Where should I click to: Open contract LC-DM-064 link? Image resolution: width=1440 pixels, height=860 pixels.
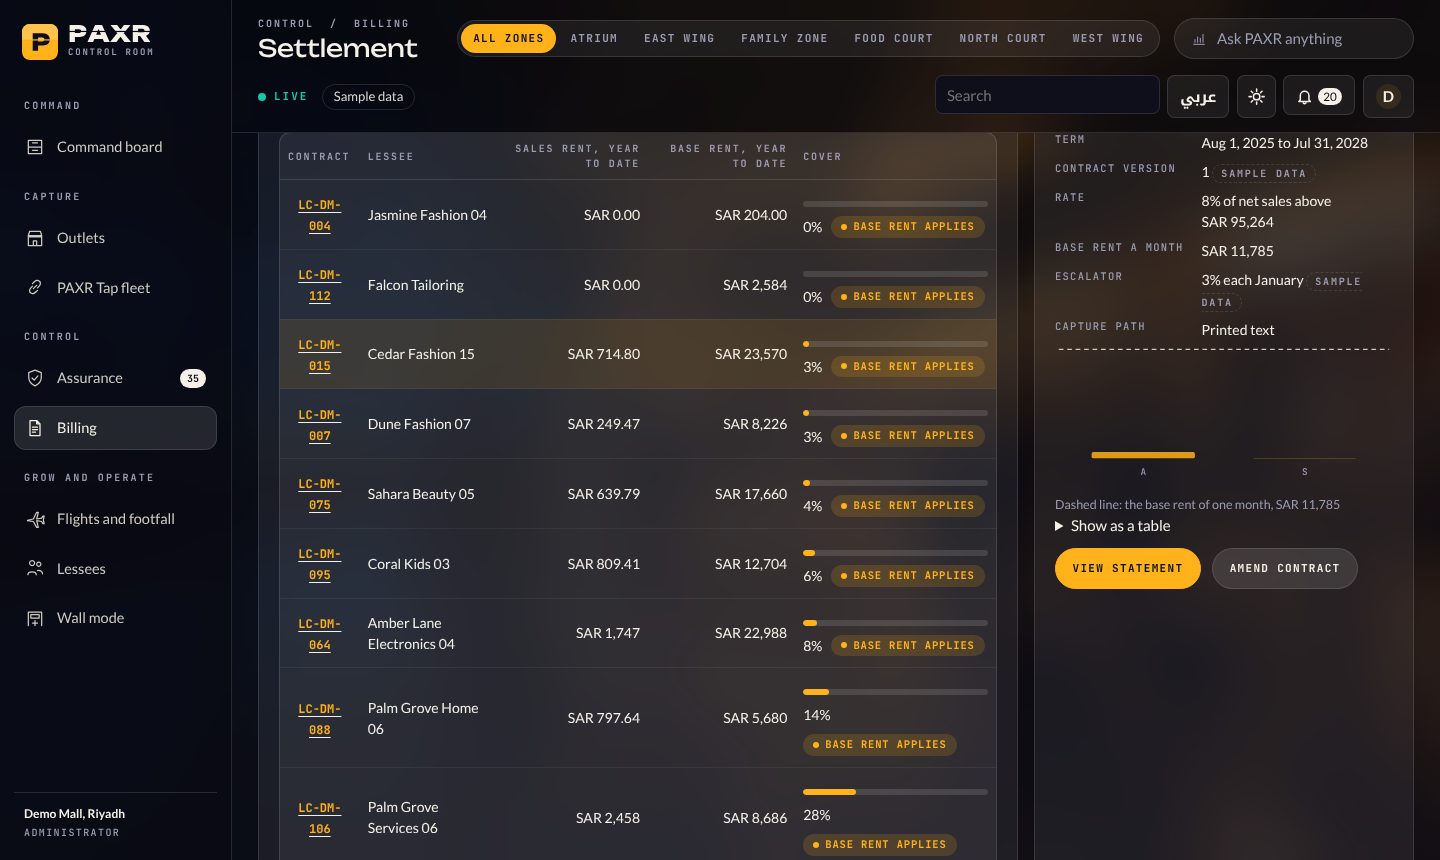(319, 634)
